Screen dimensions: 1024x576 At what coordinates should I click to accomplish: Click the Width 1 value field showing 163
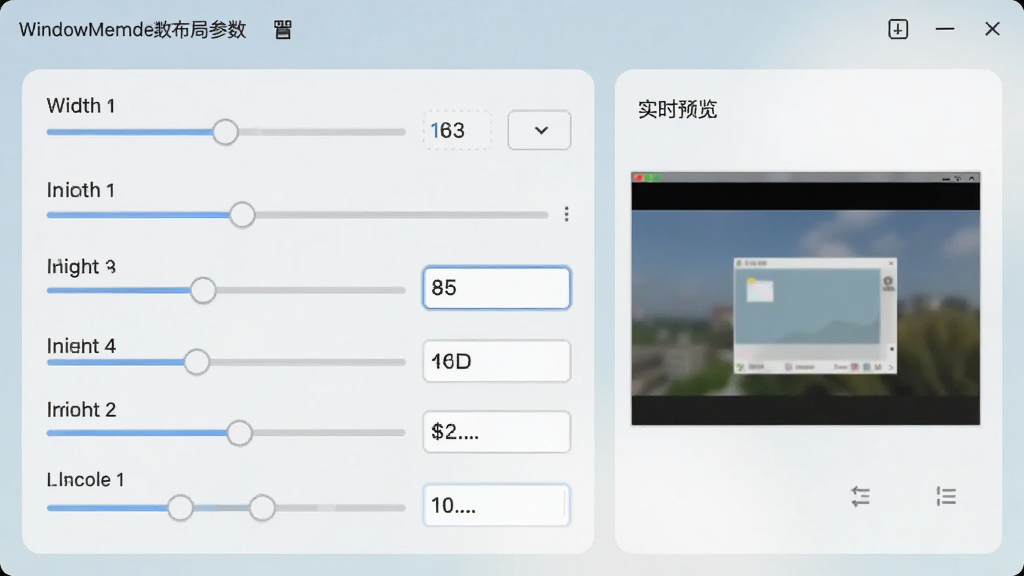tap(457, 130)
